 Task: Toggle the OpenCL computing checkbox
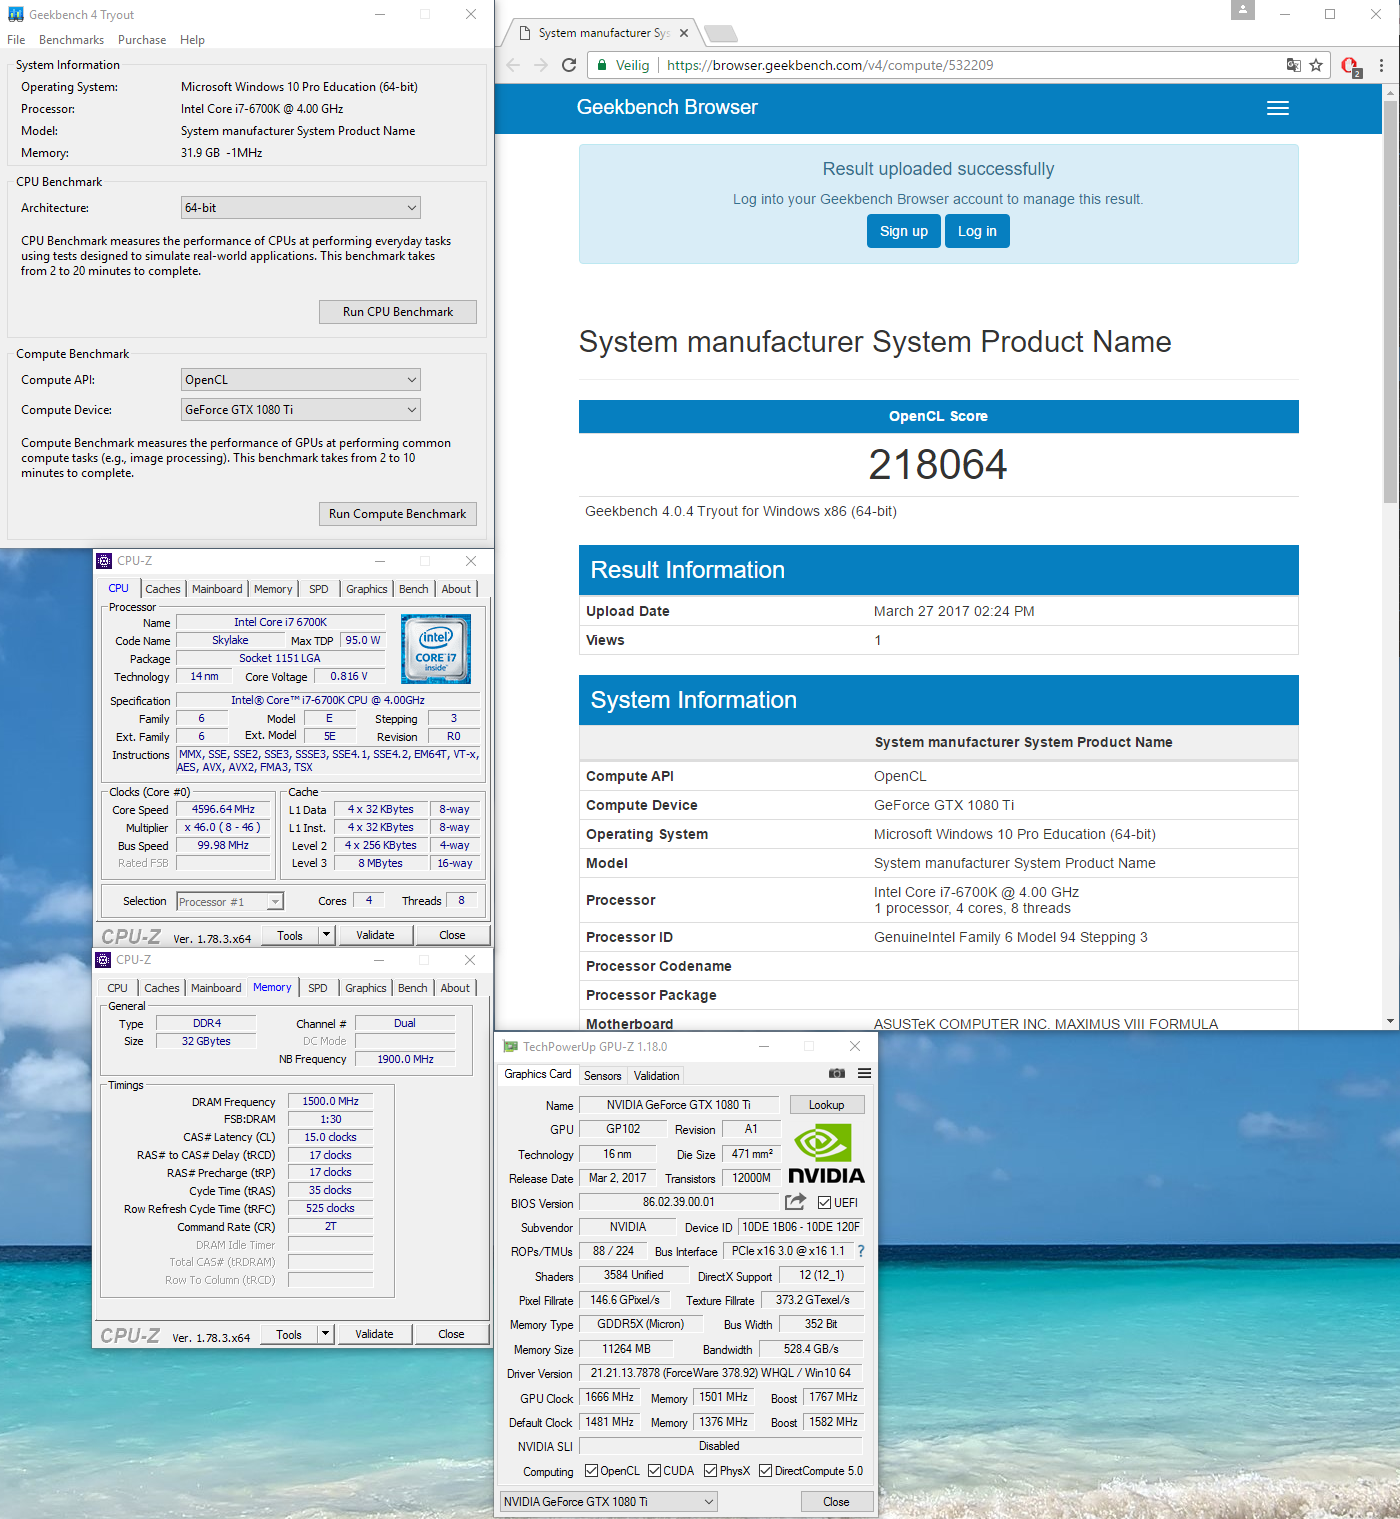(591, 1471)
